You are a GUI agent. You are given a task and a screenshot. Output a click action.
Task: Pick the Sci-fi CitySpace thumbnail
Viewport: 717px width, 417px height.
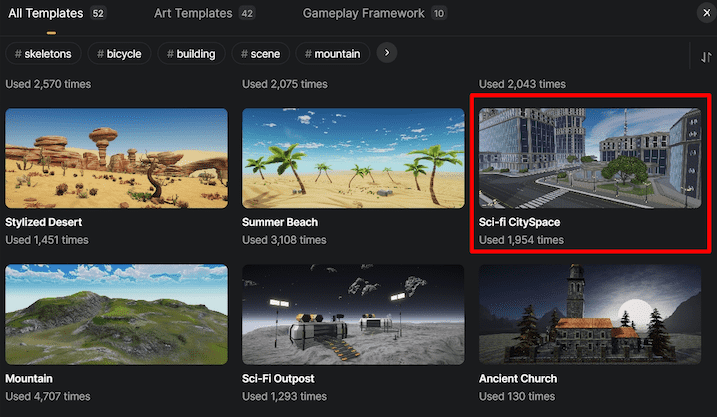[x=589, y=158]
